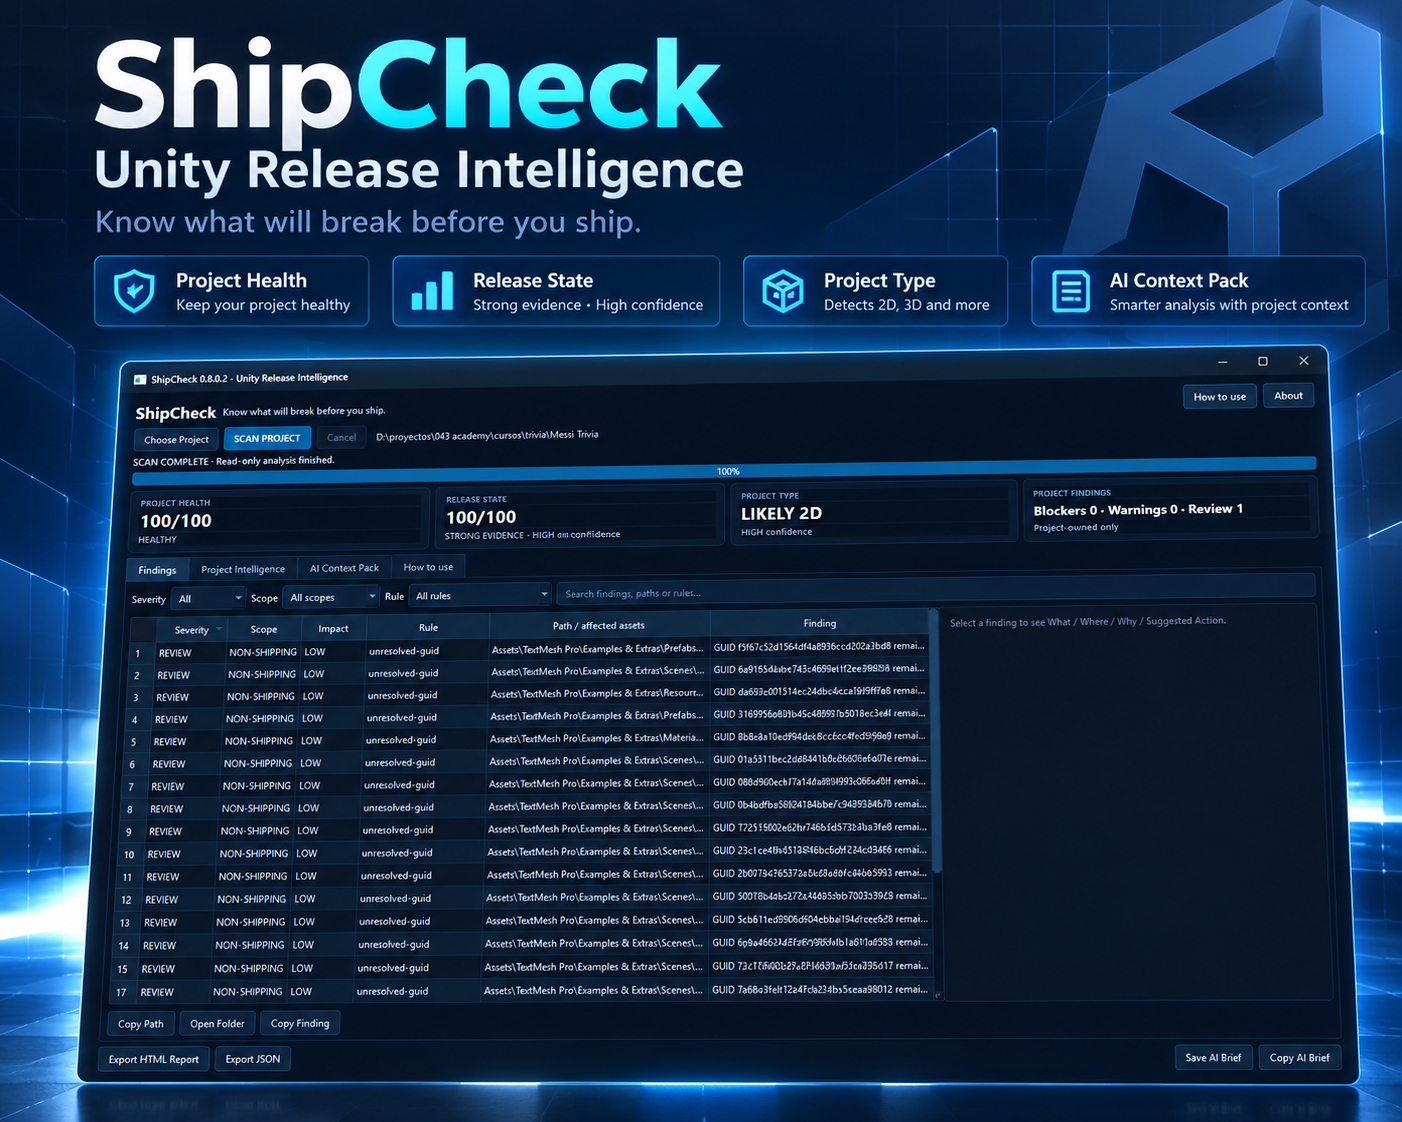Open the Severity filter dropdown
This screenshot has height=1122, width=1402.
208,598
